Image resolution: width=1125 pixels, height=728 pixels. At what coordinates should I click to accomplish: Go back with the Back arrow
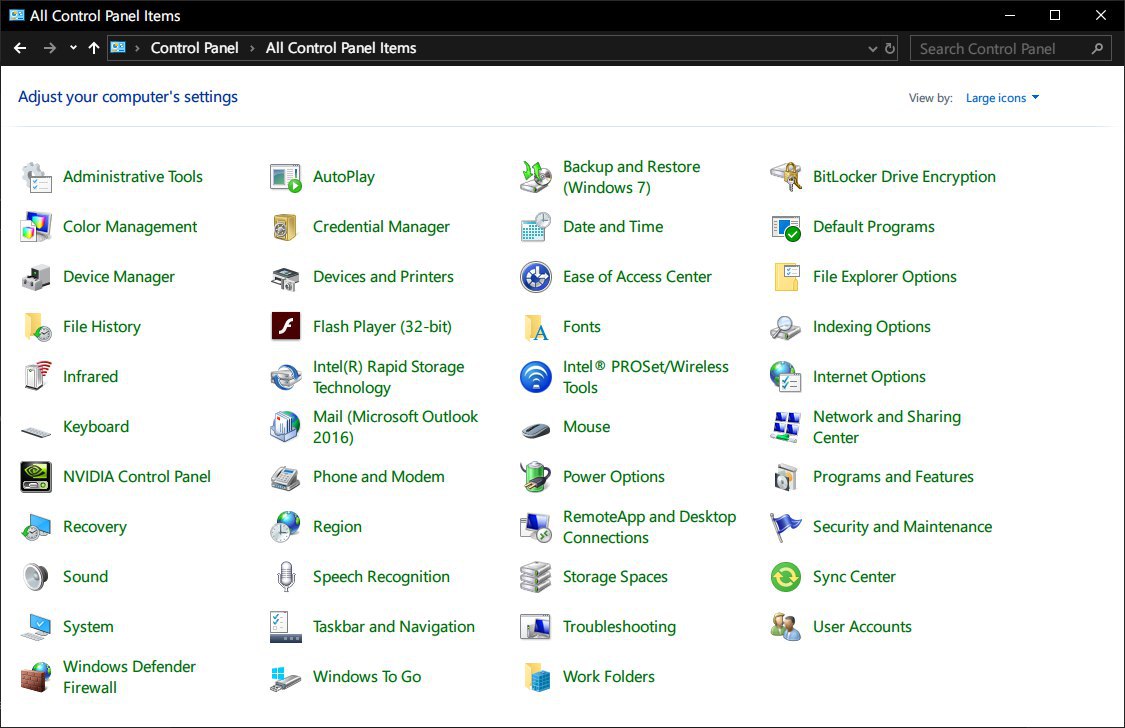tap(20, 48)
